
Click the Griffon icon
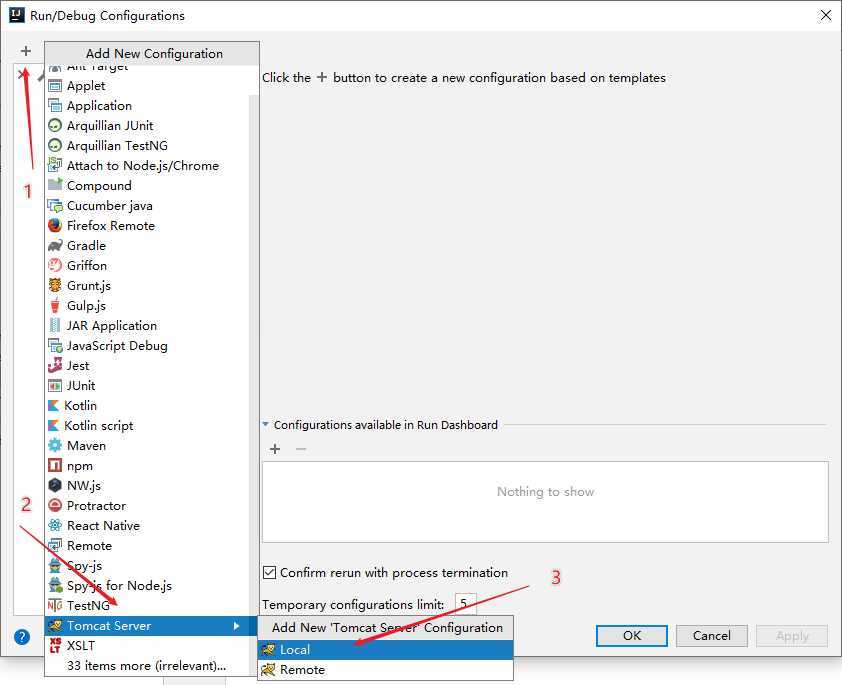click(x=55, y=265)
